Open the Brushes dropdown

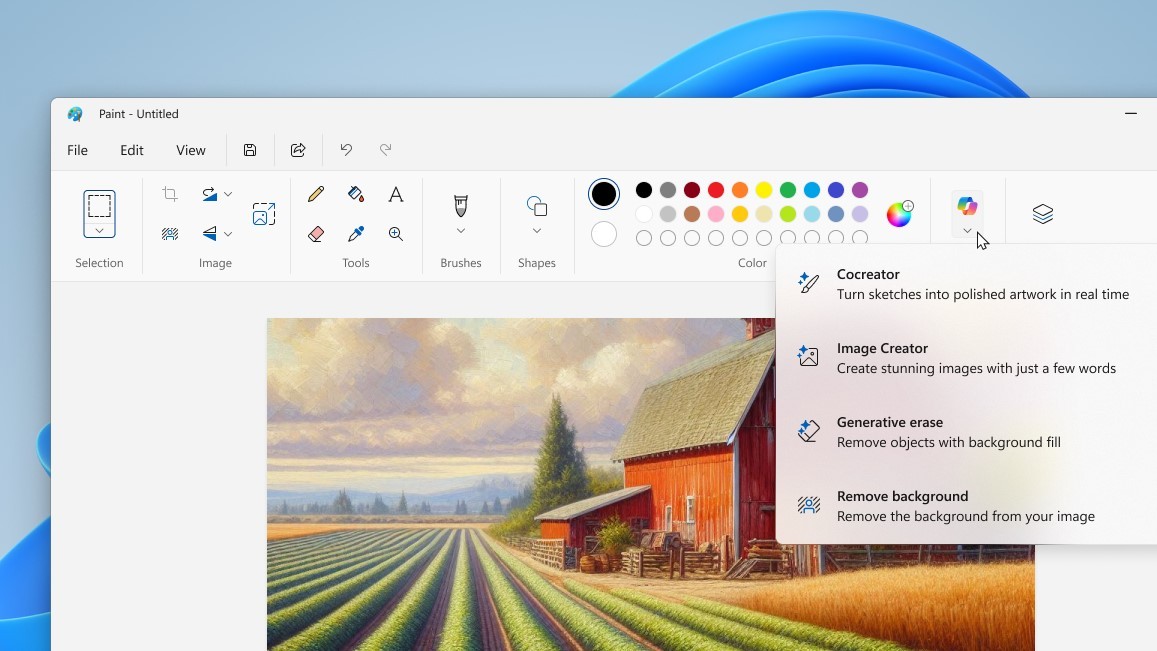(460, 230)
